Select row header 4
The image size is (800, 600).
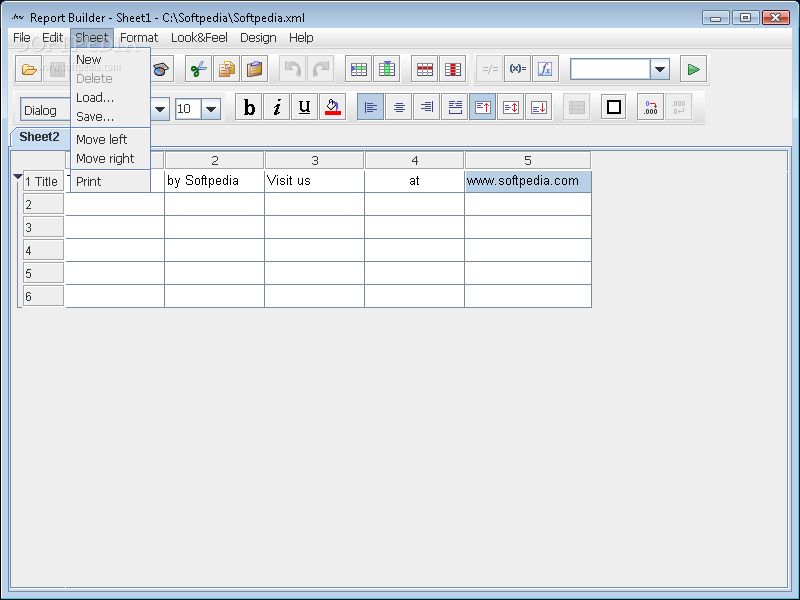click(x=43, y=251)
